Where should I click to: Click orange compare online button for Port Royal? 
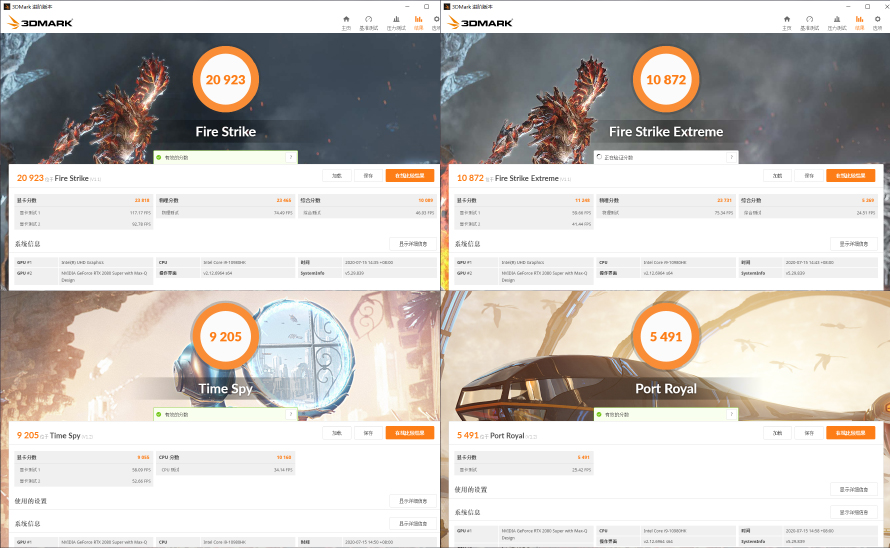click(850, 433)
